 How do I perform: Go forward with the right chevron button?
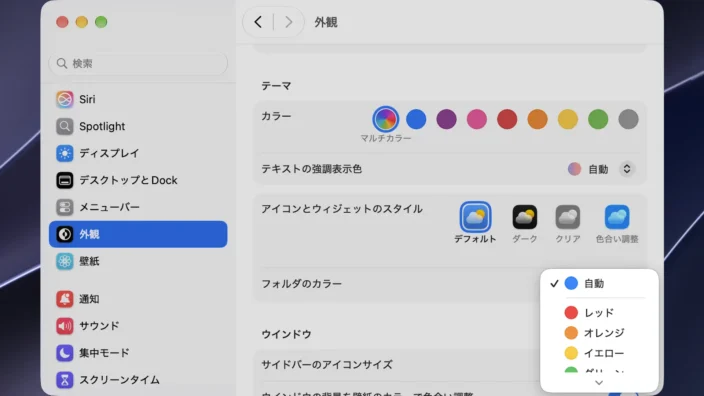(x=289, y=22)
